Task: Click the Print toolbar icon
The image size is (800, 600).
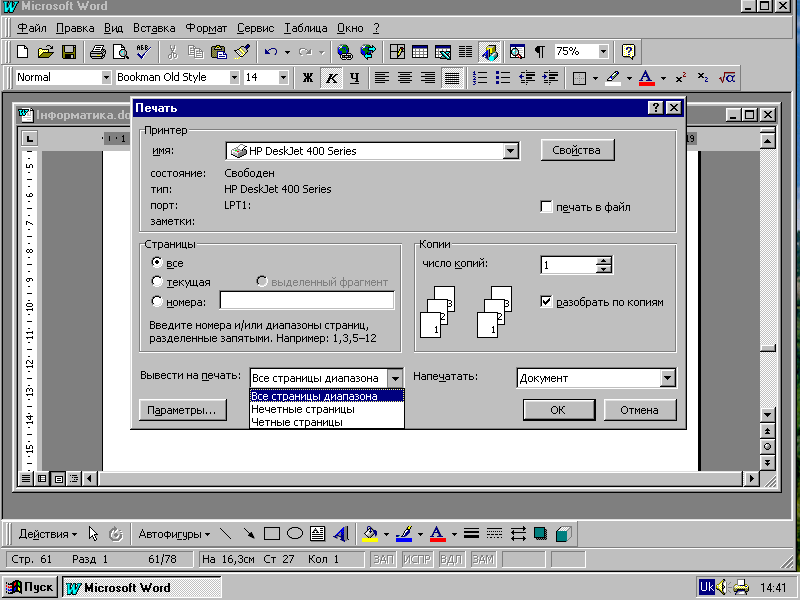Action: tap(97, 52)
